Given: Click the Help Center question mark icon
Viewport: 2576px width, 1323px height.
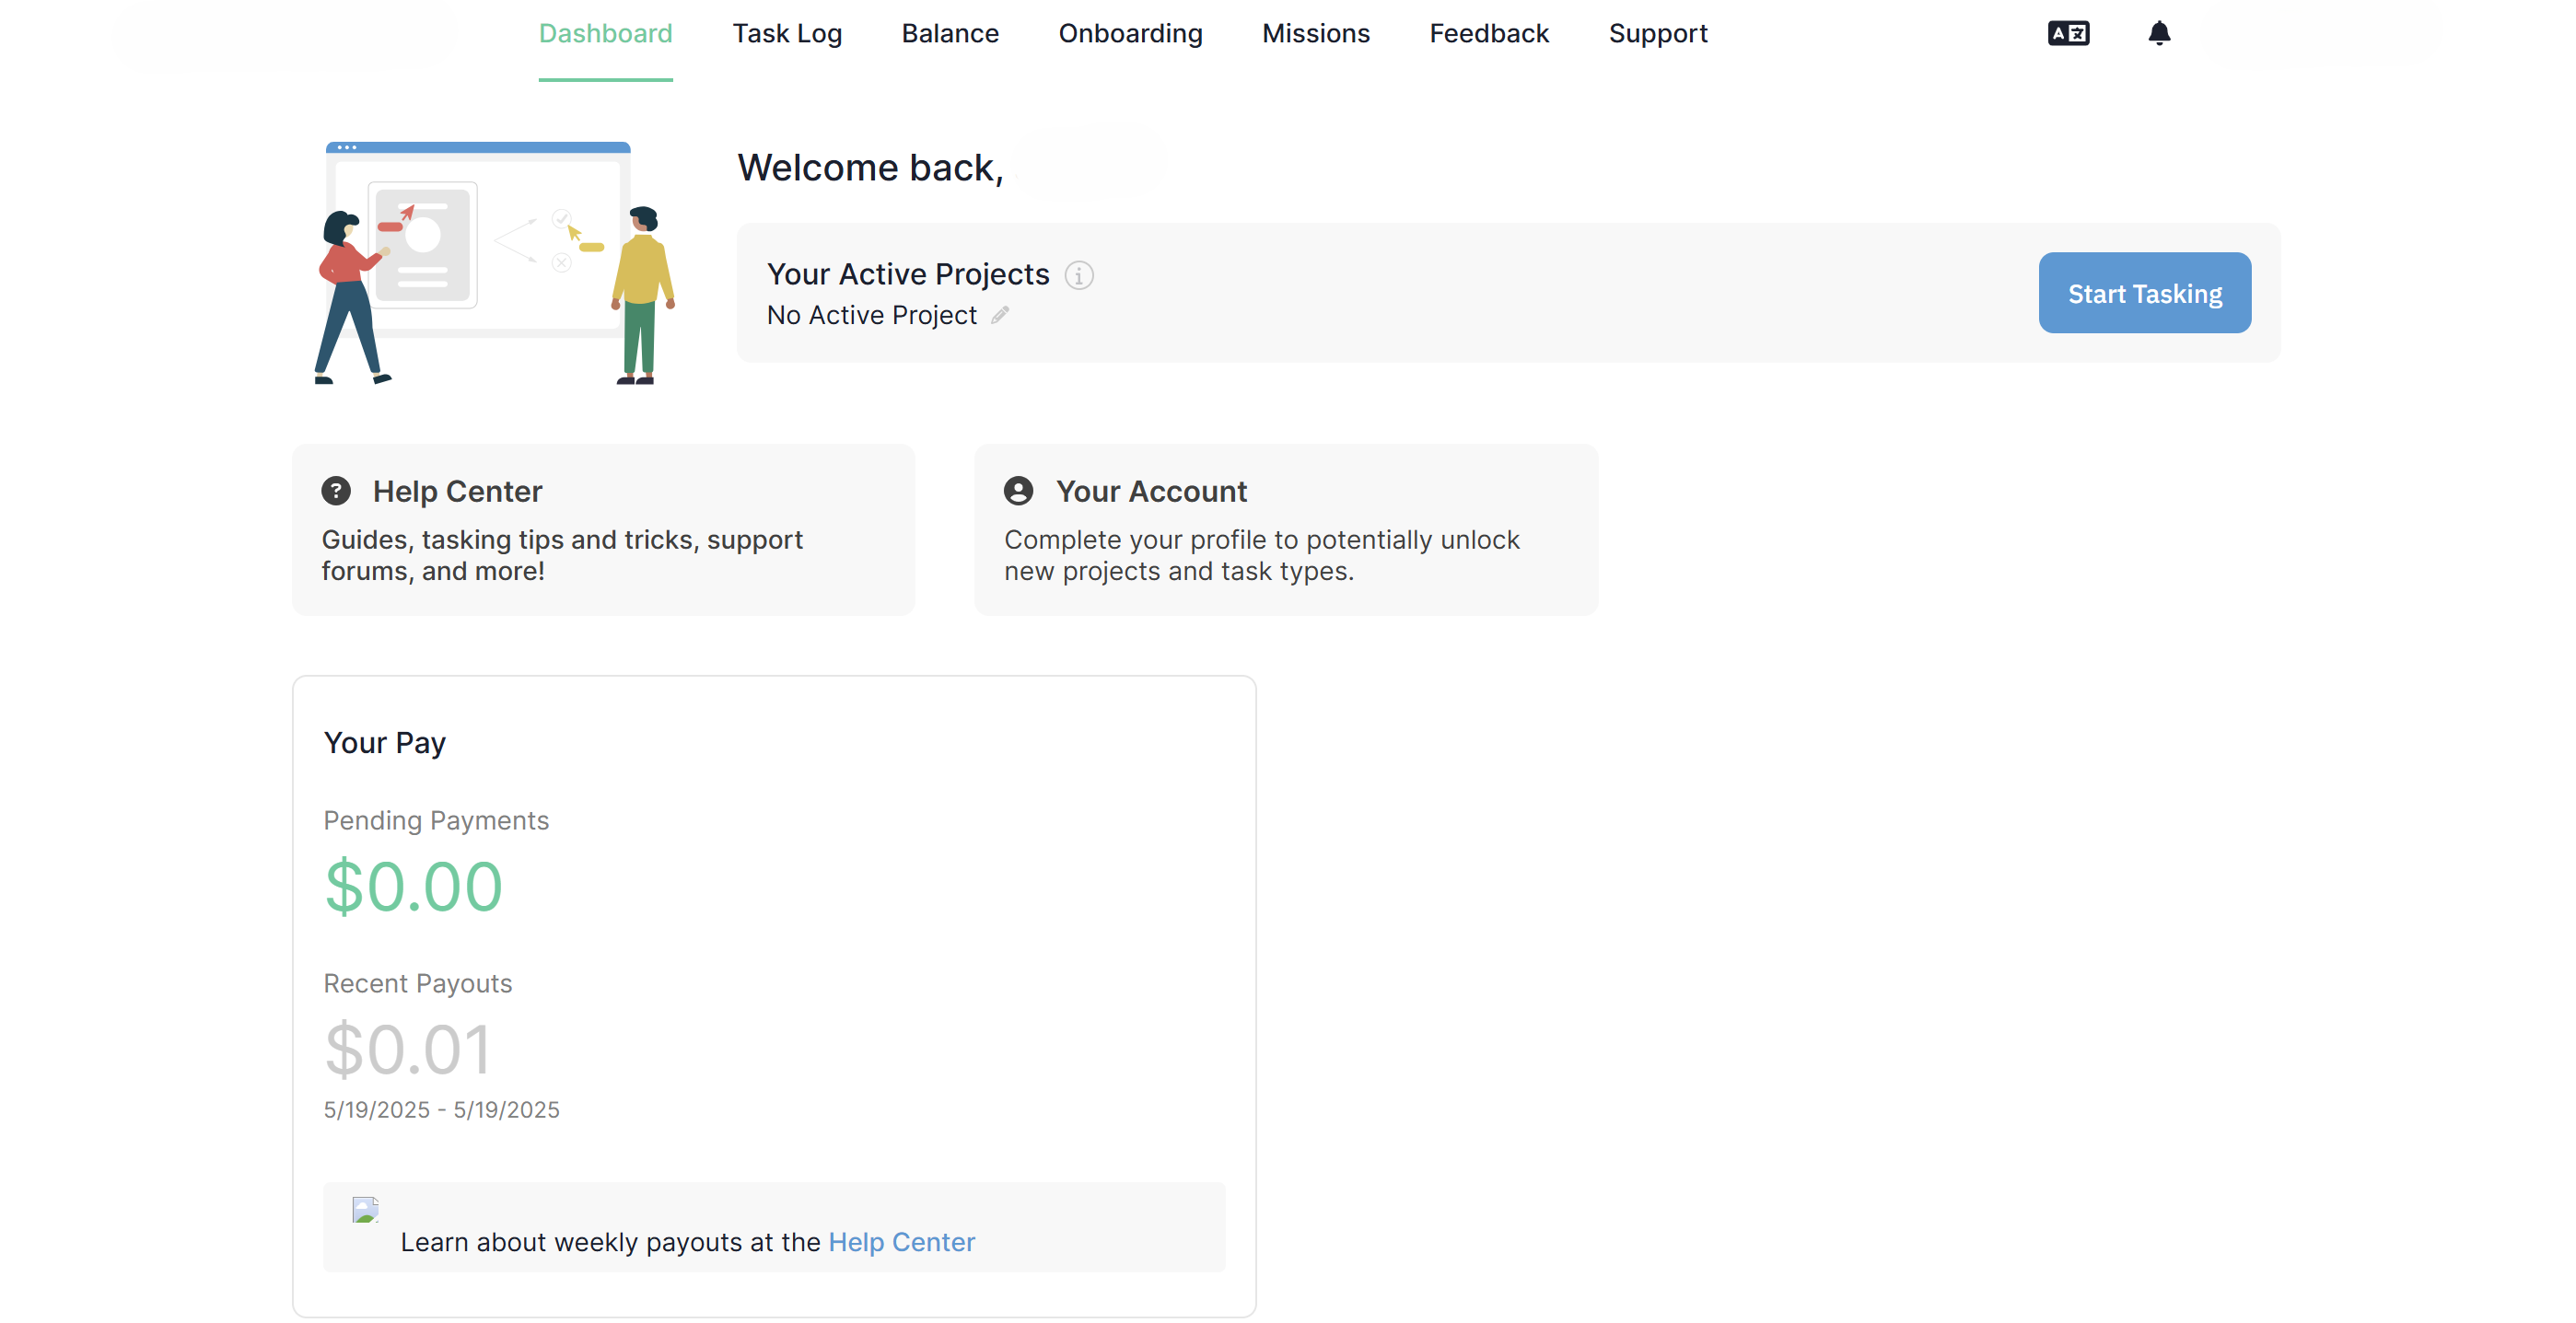Looking at the screenshot, I should point(336,491).
